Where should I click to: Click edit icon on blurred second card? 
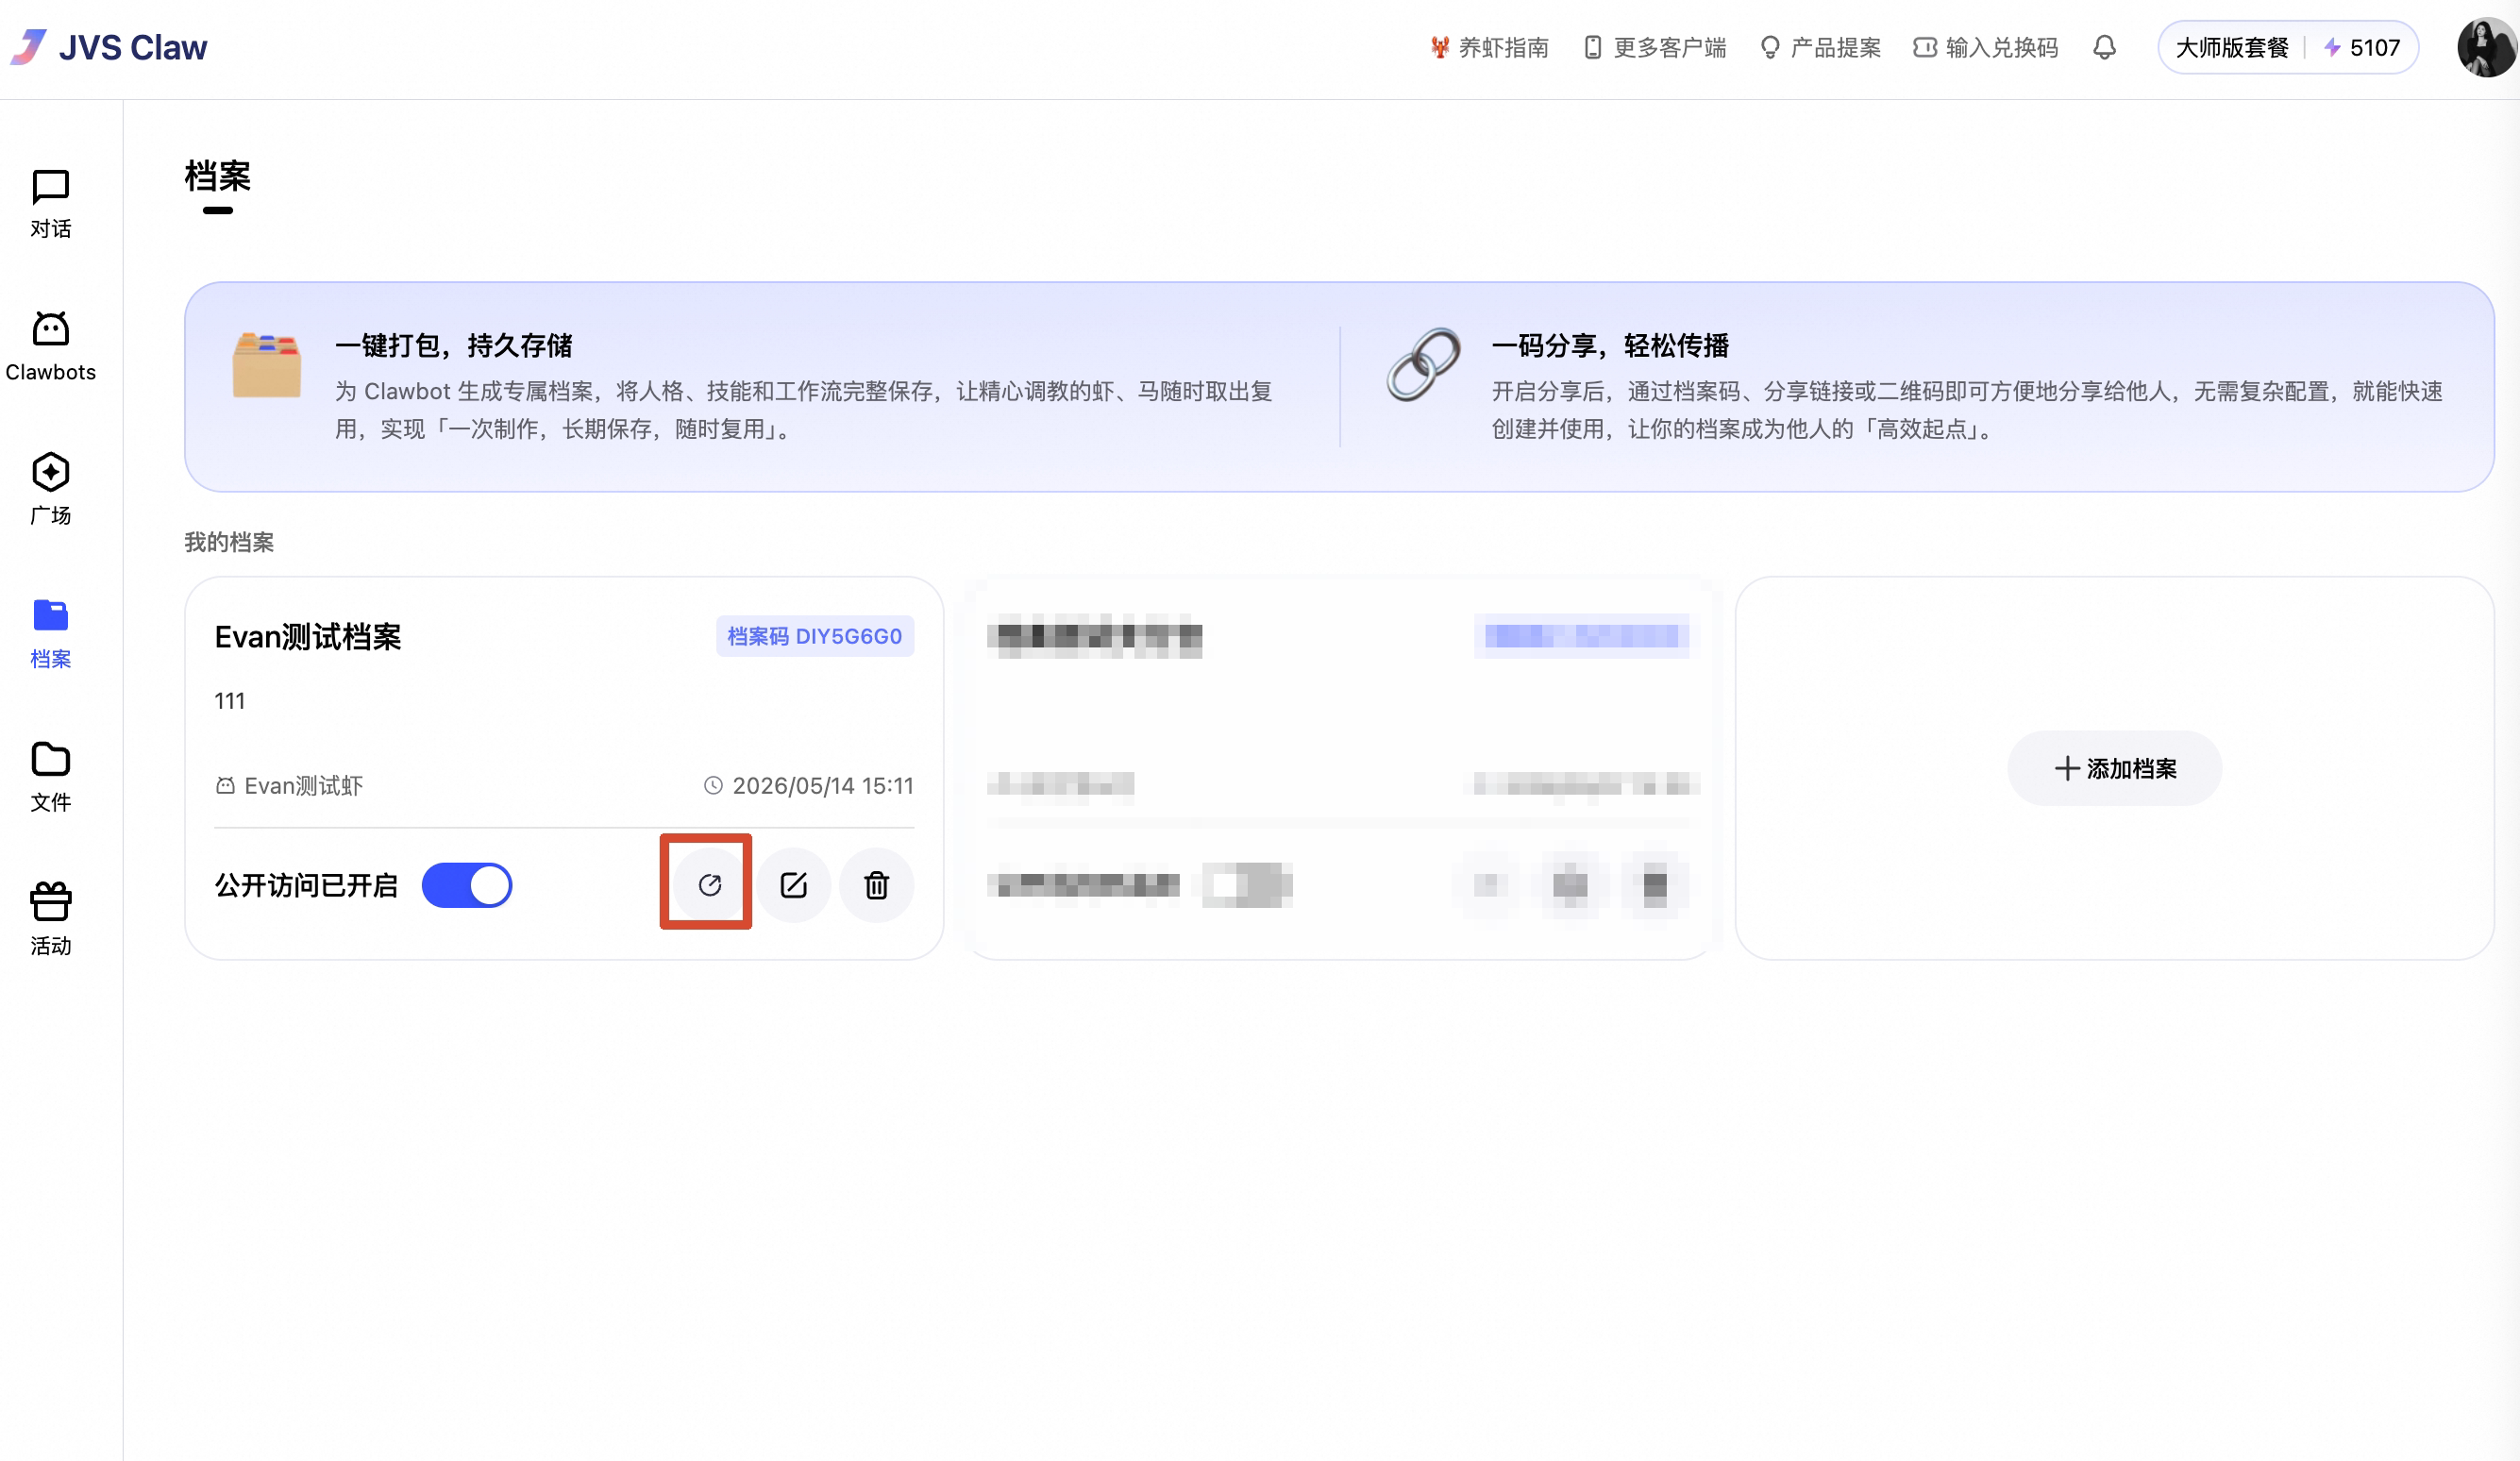pos(1571,885)
